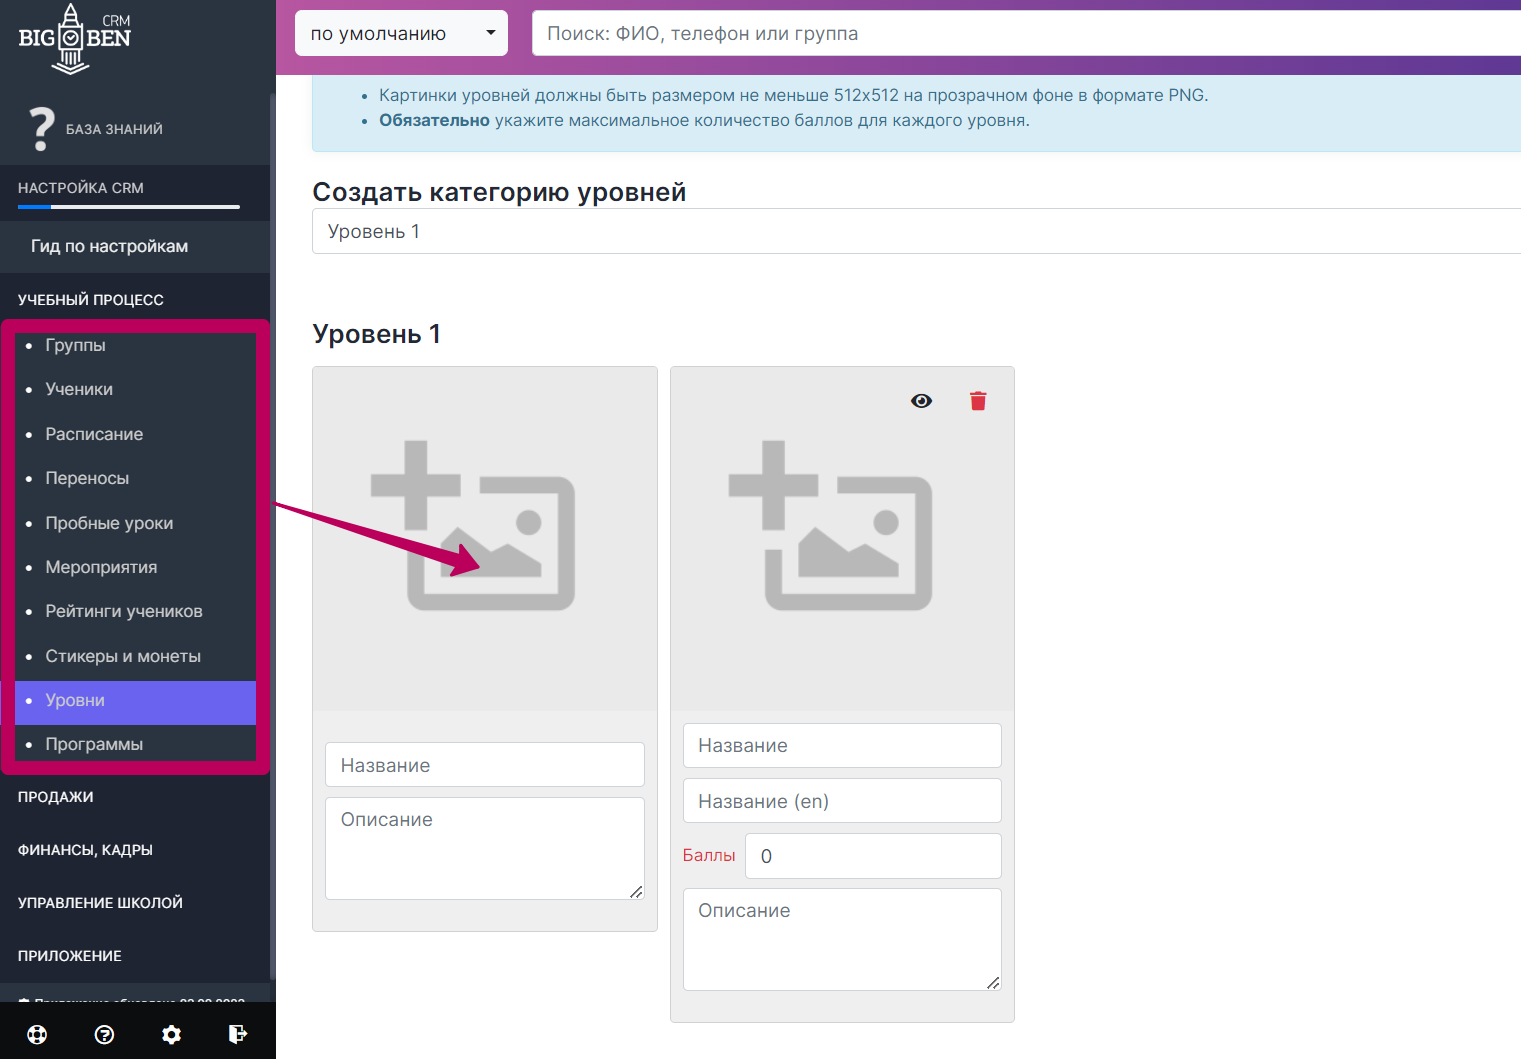Open the Стикеры и монеты menu item
Viewport: 1521px width, 1059px height.
[123, 656]
